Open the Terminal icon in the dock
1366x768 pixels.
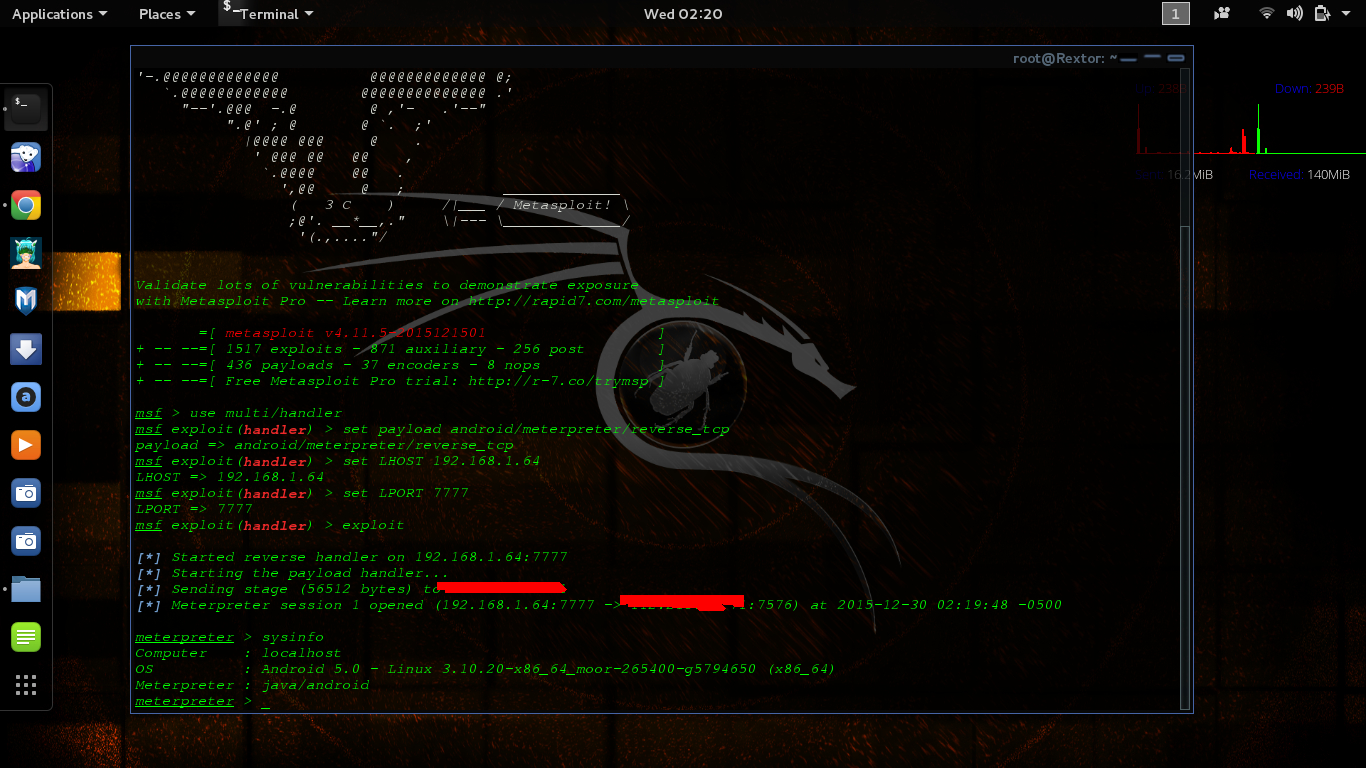pos(26,109)
